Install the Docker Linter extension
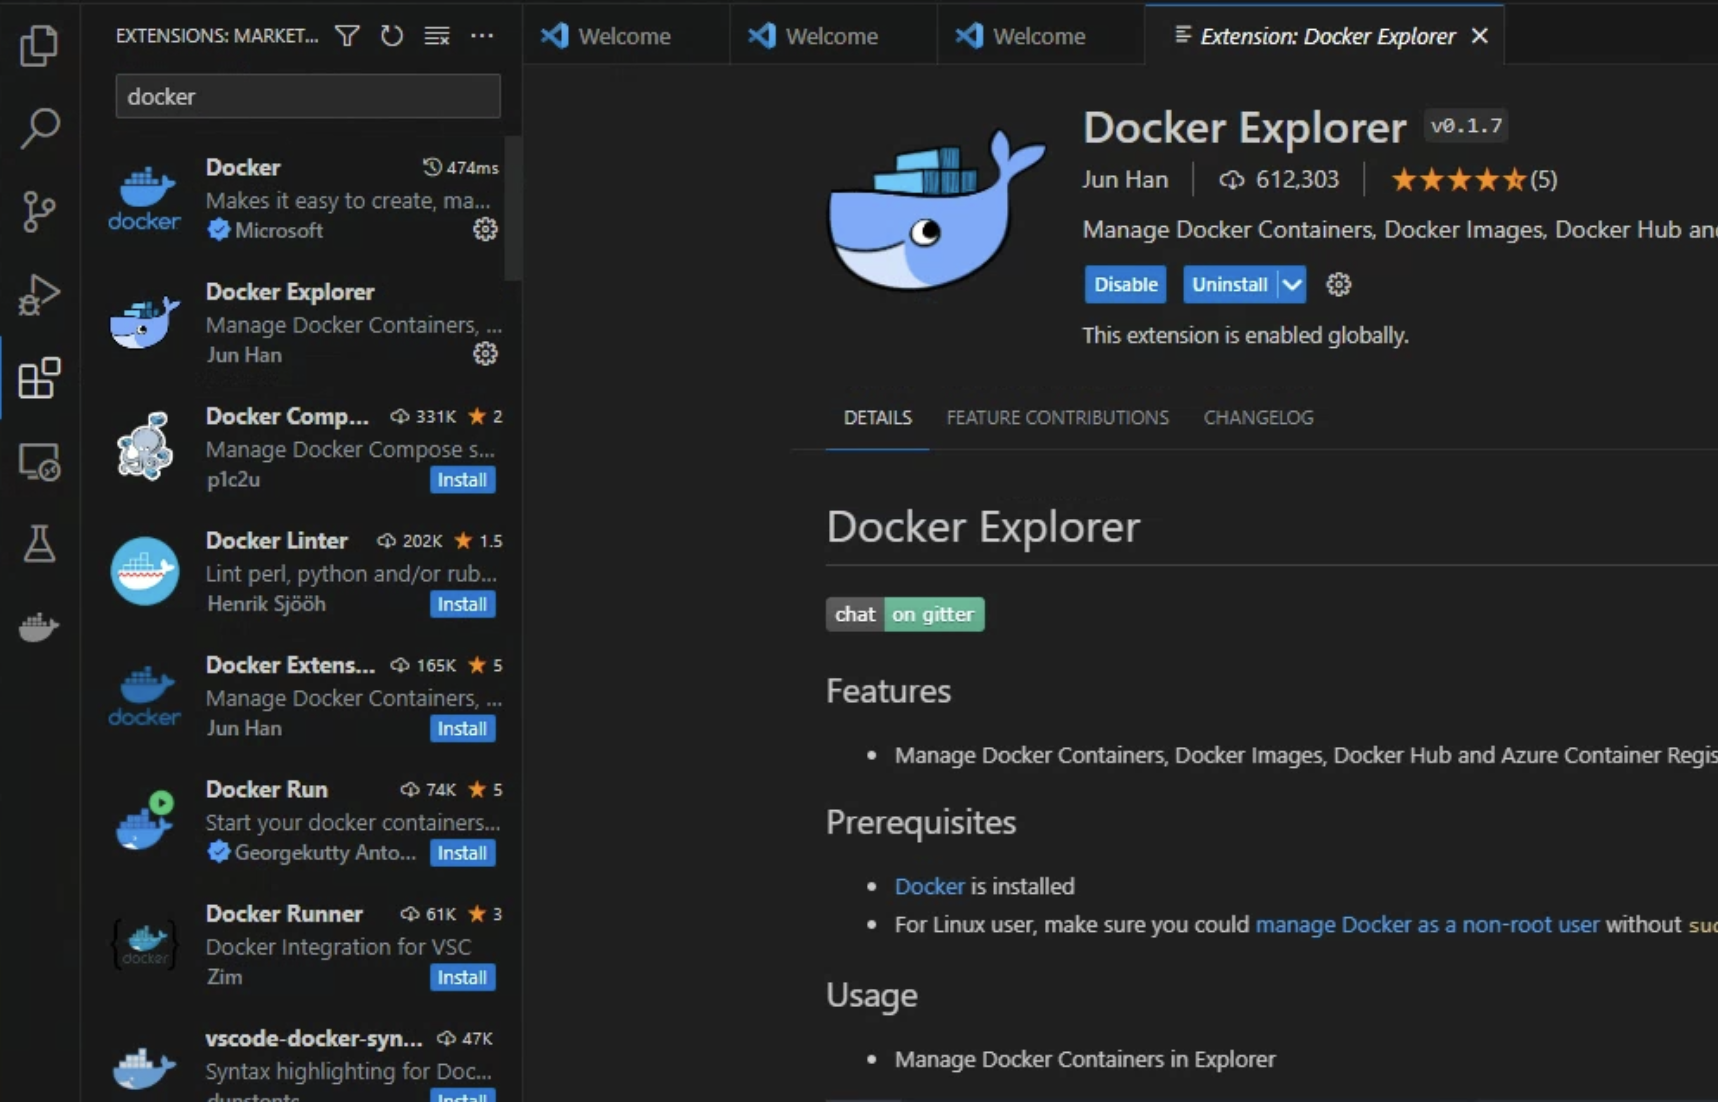The width and height of the screenshot is (1718, 1102). 462,604
